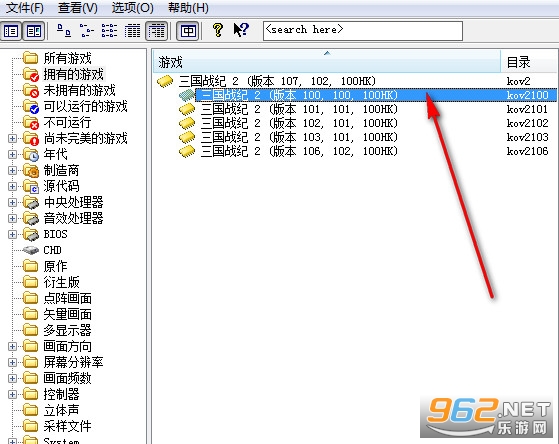Click the search here input box
The height and width of the screenshot is (444, 559).
point(363,31)
